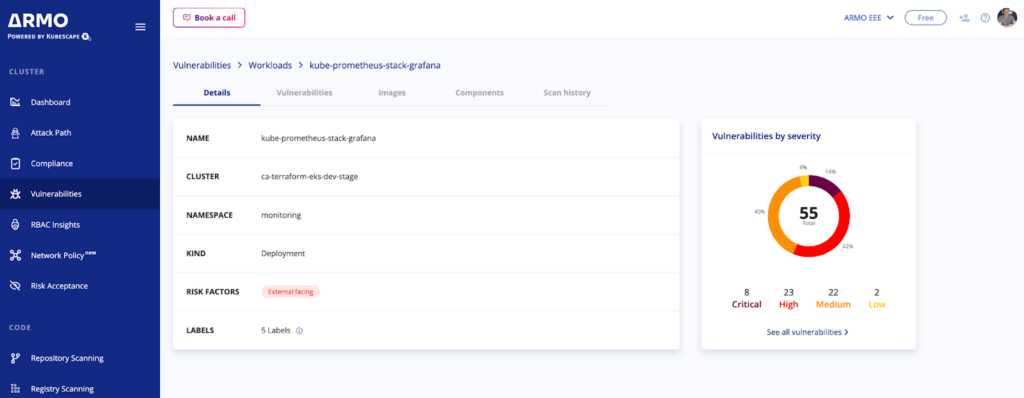Screen dimensions: 1024x398
Task: Switch to the Scan history tab
Action: 567,93
